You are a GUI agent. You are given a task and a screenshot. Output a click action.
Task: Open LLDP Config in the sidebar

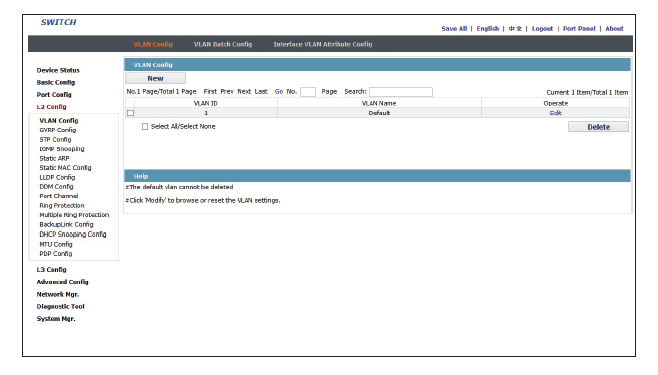57,177
